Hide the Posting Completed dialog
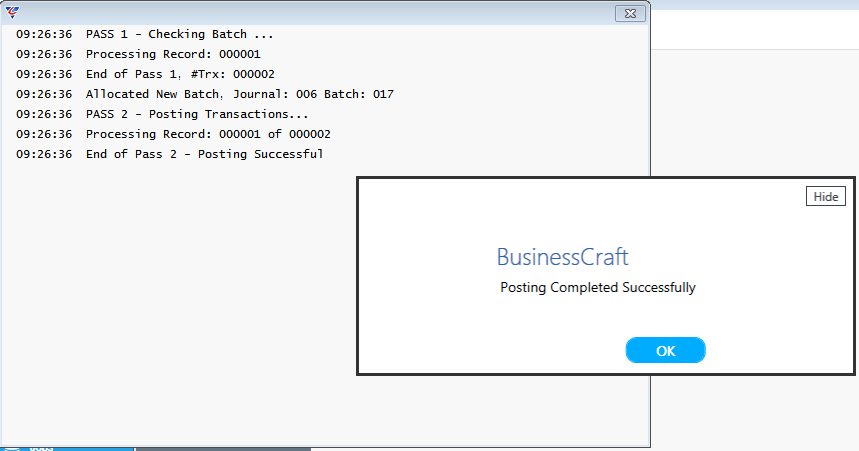 (826, 196)
